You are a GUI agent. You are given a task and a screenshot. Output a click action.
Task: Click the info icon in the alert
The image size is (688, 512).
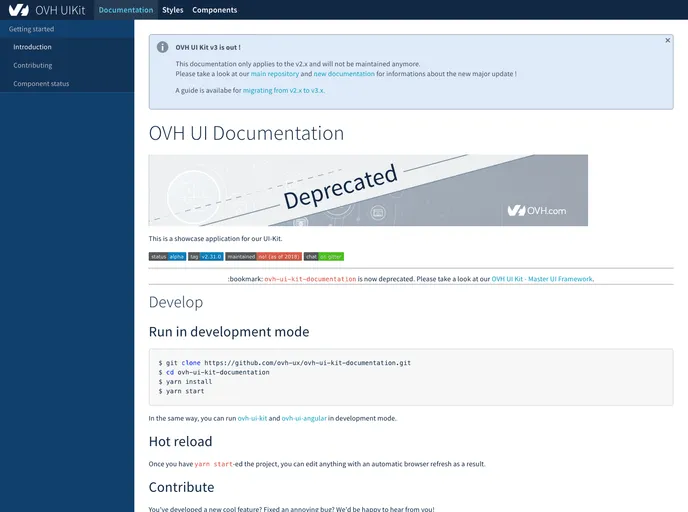pyautogui.click(x=162, y=47)
